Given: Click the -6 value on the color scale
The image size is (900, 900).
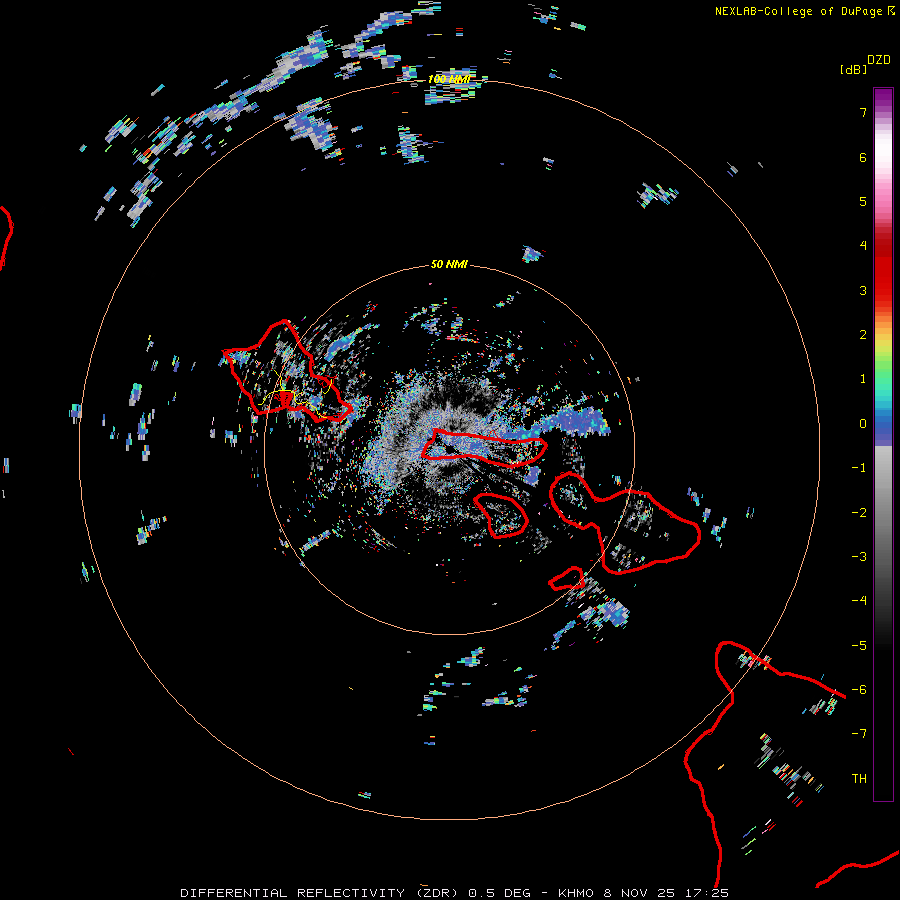Looking at the screenshot, I should click(859, 690).
